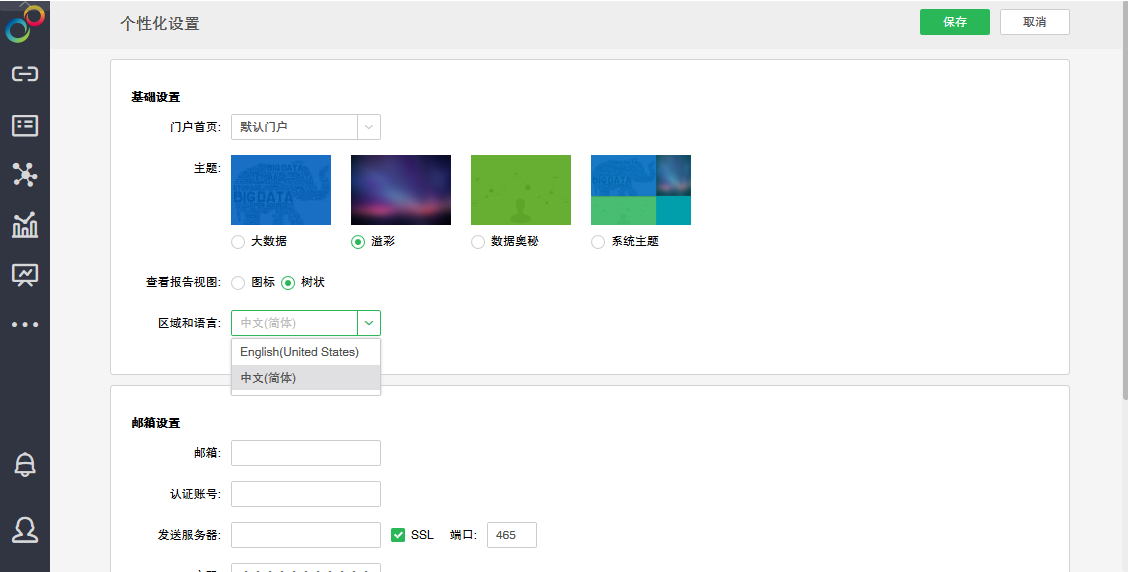Select the 大数据 theme radio button
The height and width of the screenshot is (572, 1128).
(238, 242)
